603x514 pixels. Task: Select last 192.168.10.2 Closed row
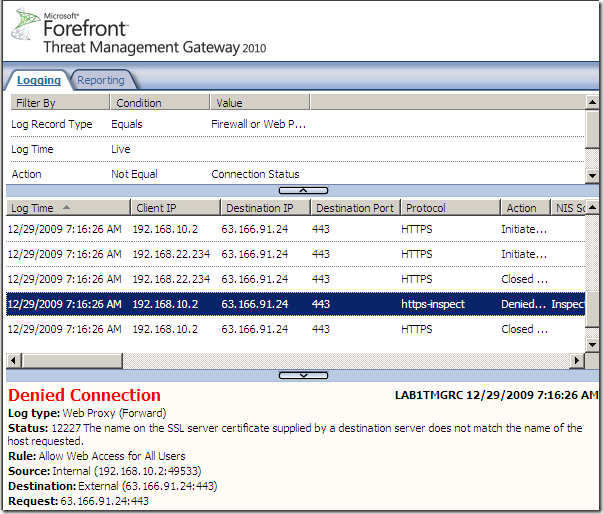pos(295,329)
